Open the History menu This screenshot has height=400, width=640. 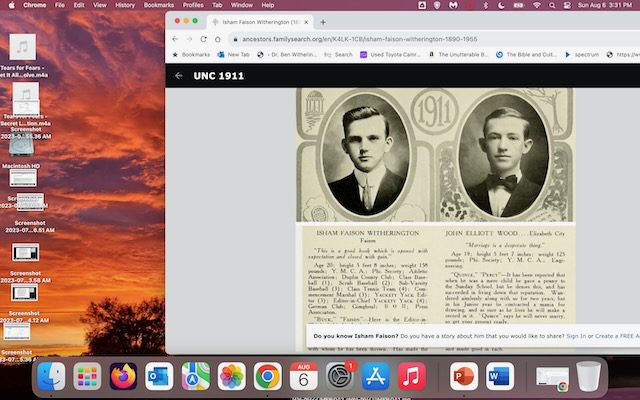125,5
